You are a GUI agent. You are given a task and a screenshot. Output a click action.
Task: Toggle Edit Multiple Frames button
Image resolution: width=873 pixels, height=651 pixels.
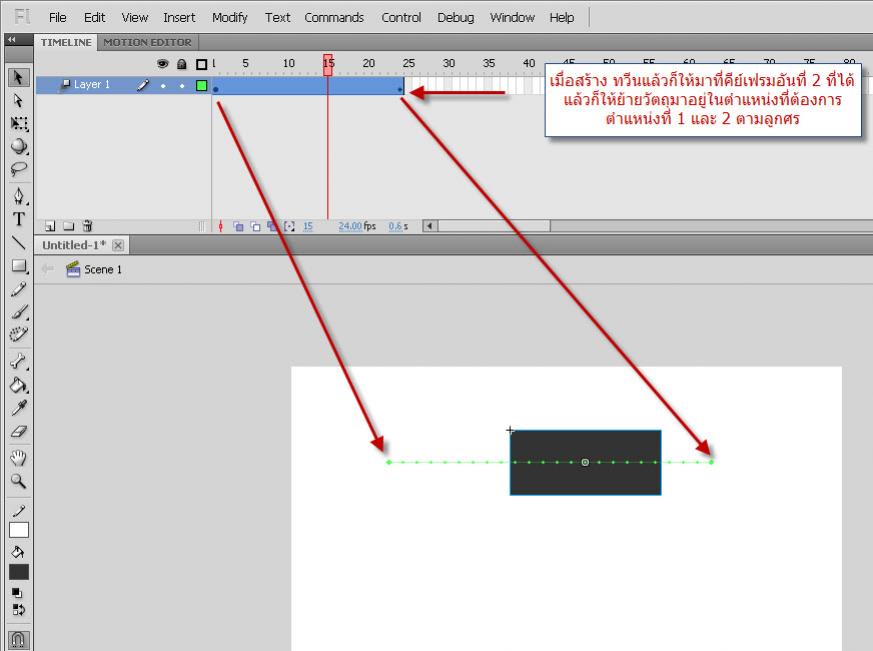[x=272, y=226]
